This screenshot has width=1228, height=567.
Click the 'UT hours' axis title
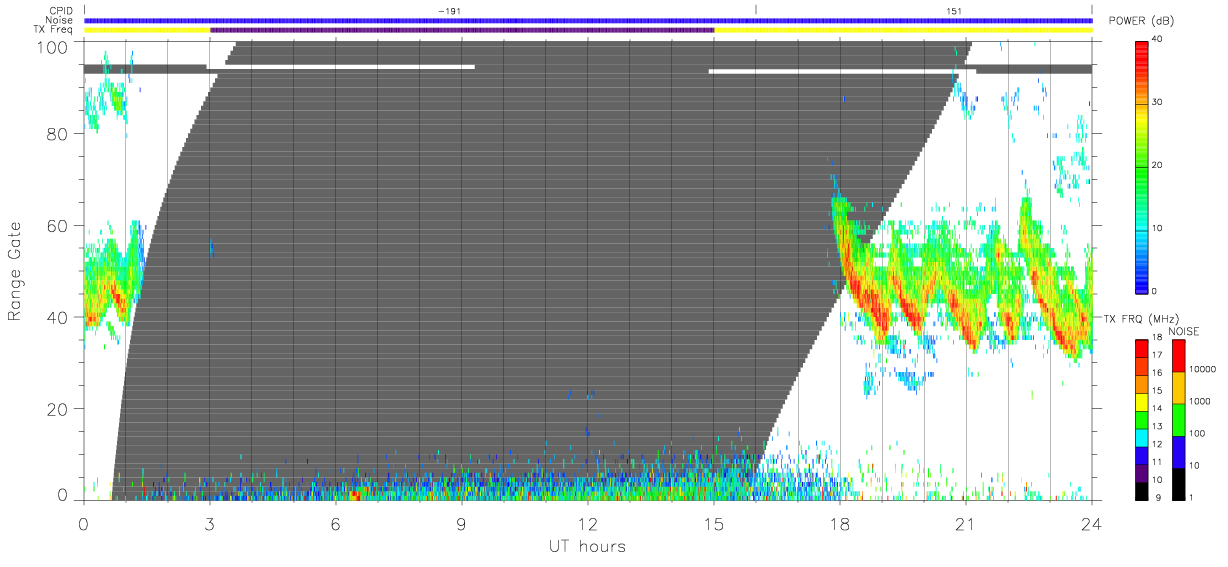pos(588,546)
